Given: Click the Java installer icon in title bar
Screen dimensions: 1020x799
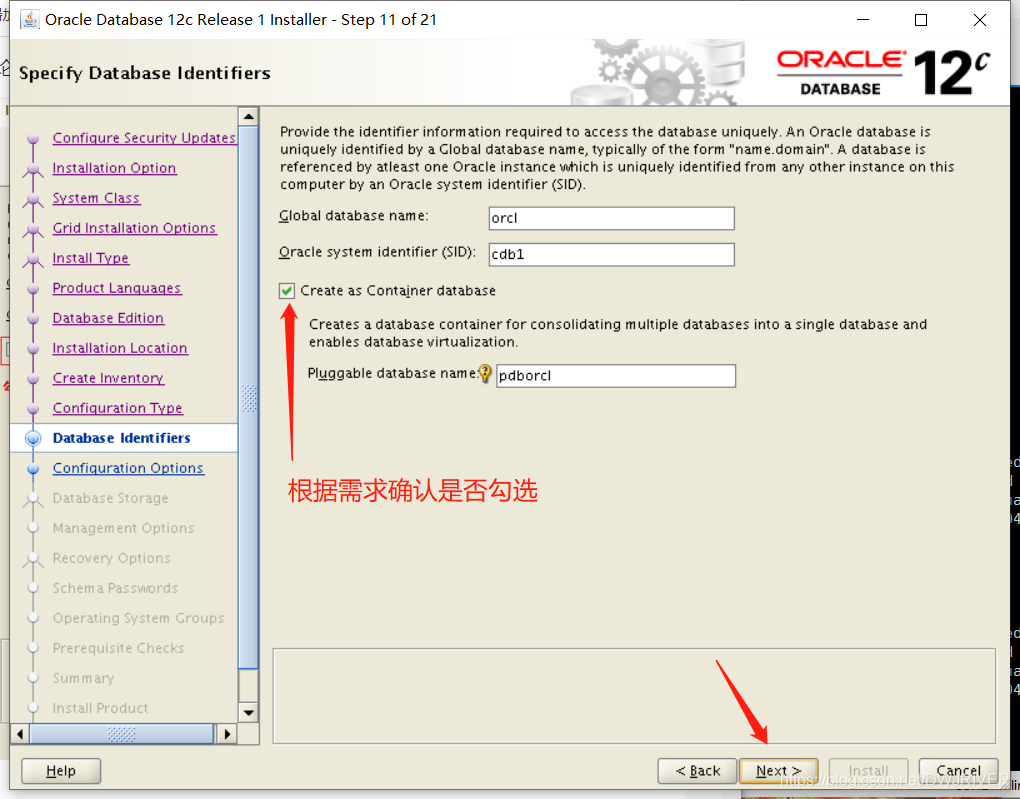Looking at the screenshot, I should 29,20.
